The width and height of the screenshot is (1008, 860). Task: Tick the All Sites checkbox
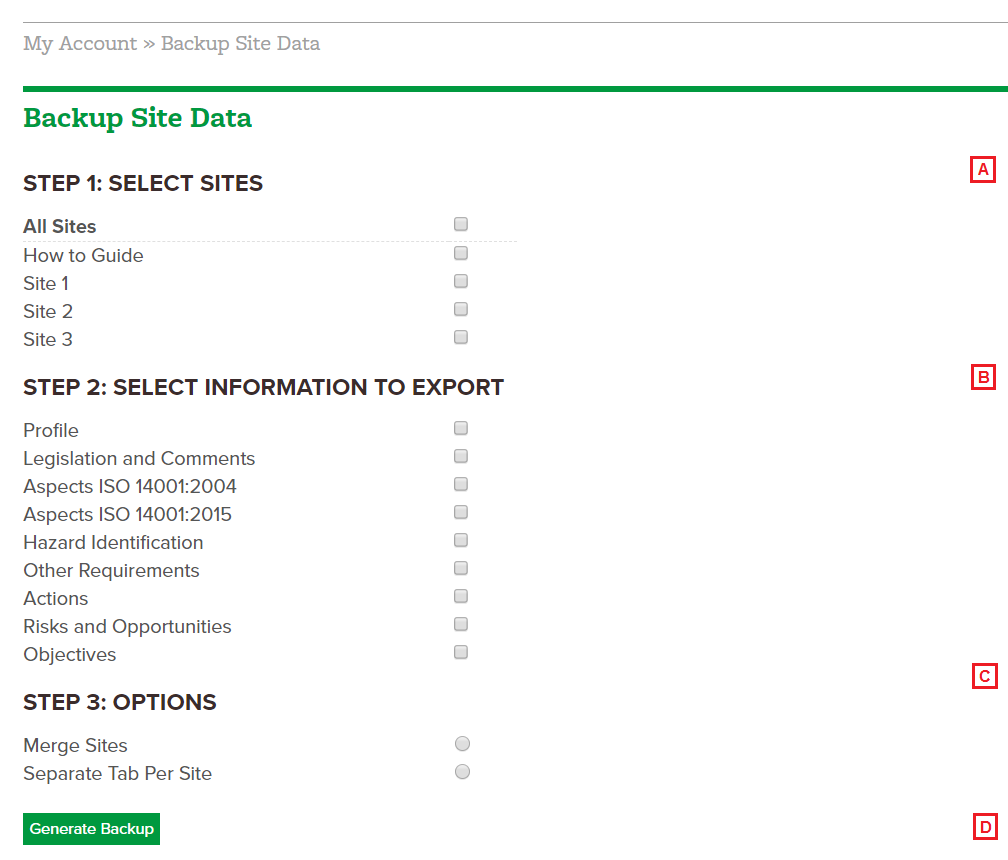coord(461,224)
